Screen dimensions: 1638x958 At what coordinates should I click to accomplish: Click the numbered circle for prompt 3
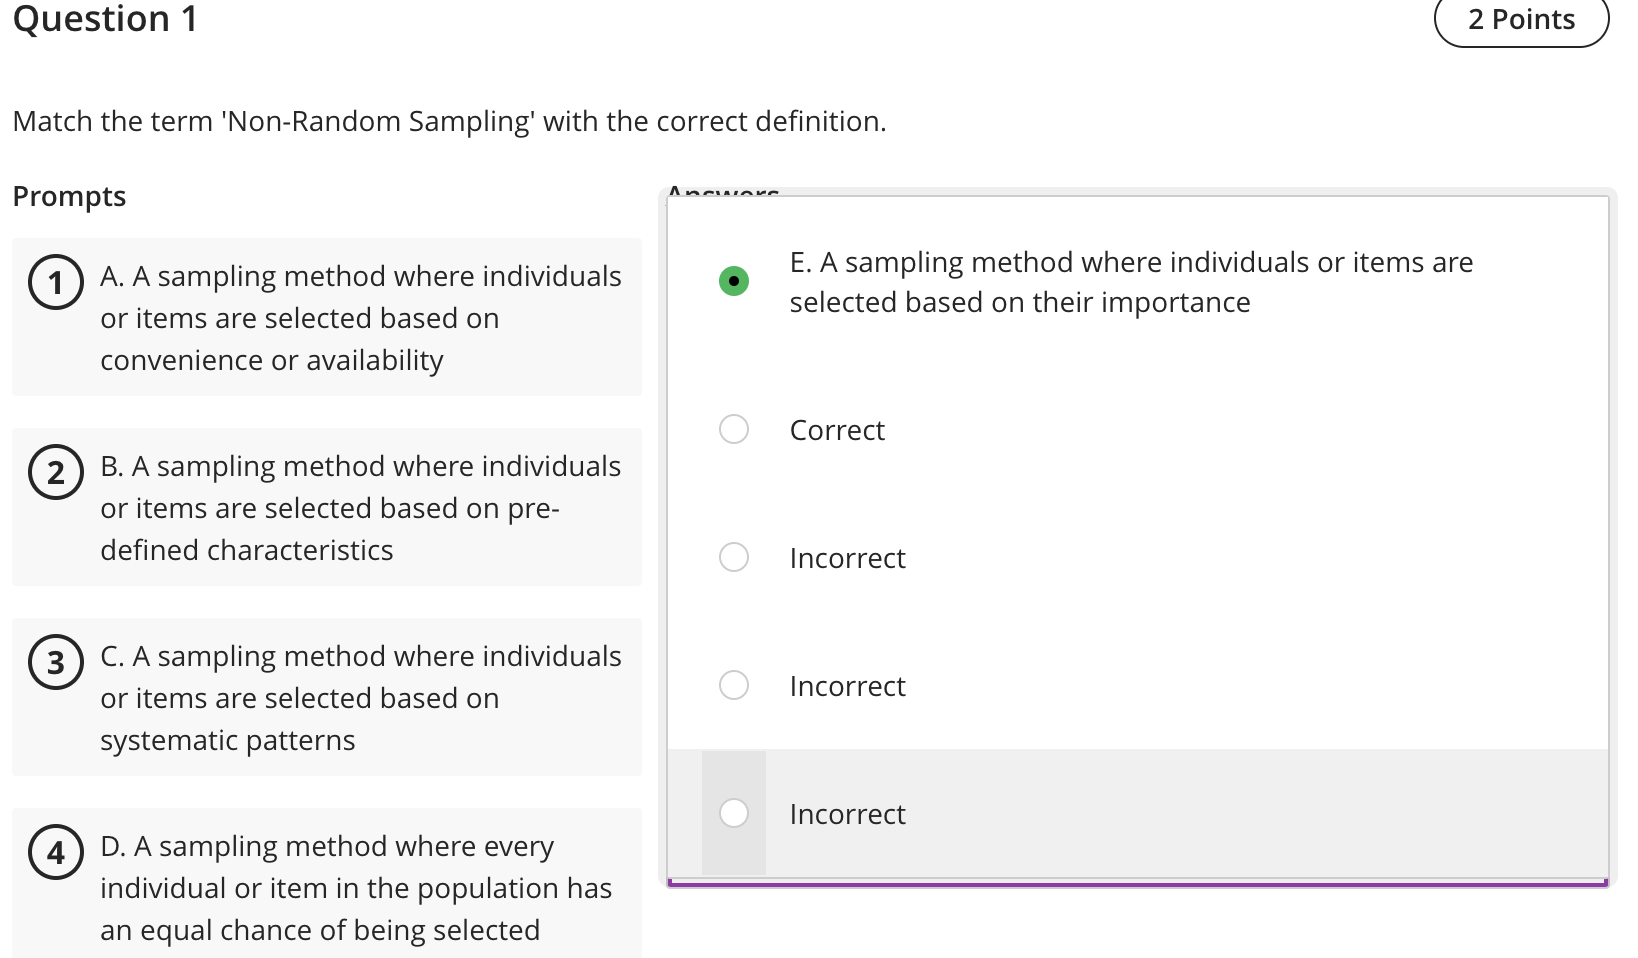(57, 662)
